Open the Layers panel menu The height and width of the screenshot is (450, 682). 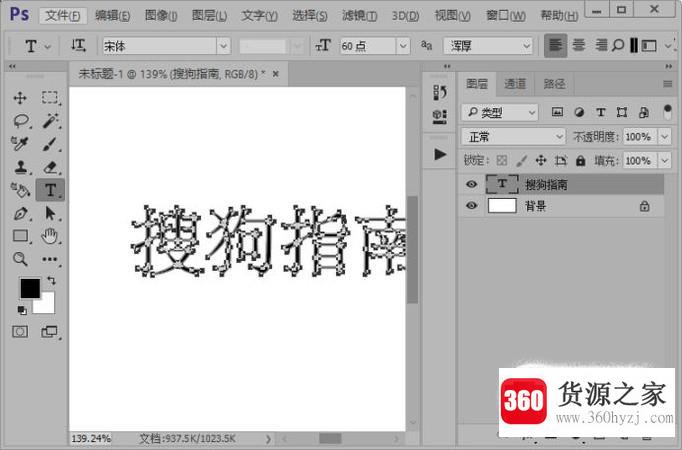[x=668, y=84]
